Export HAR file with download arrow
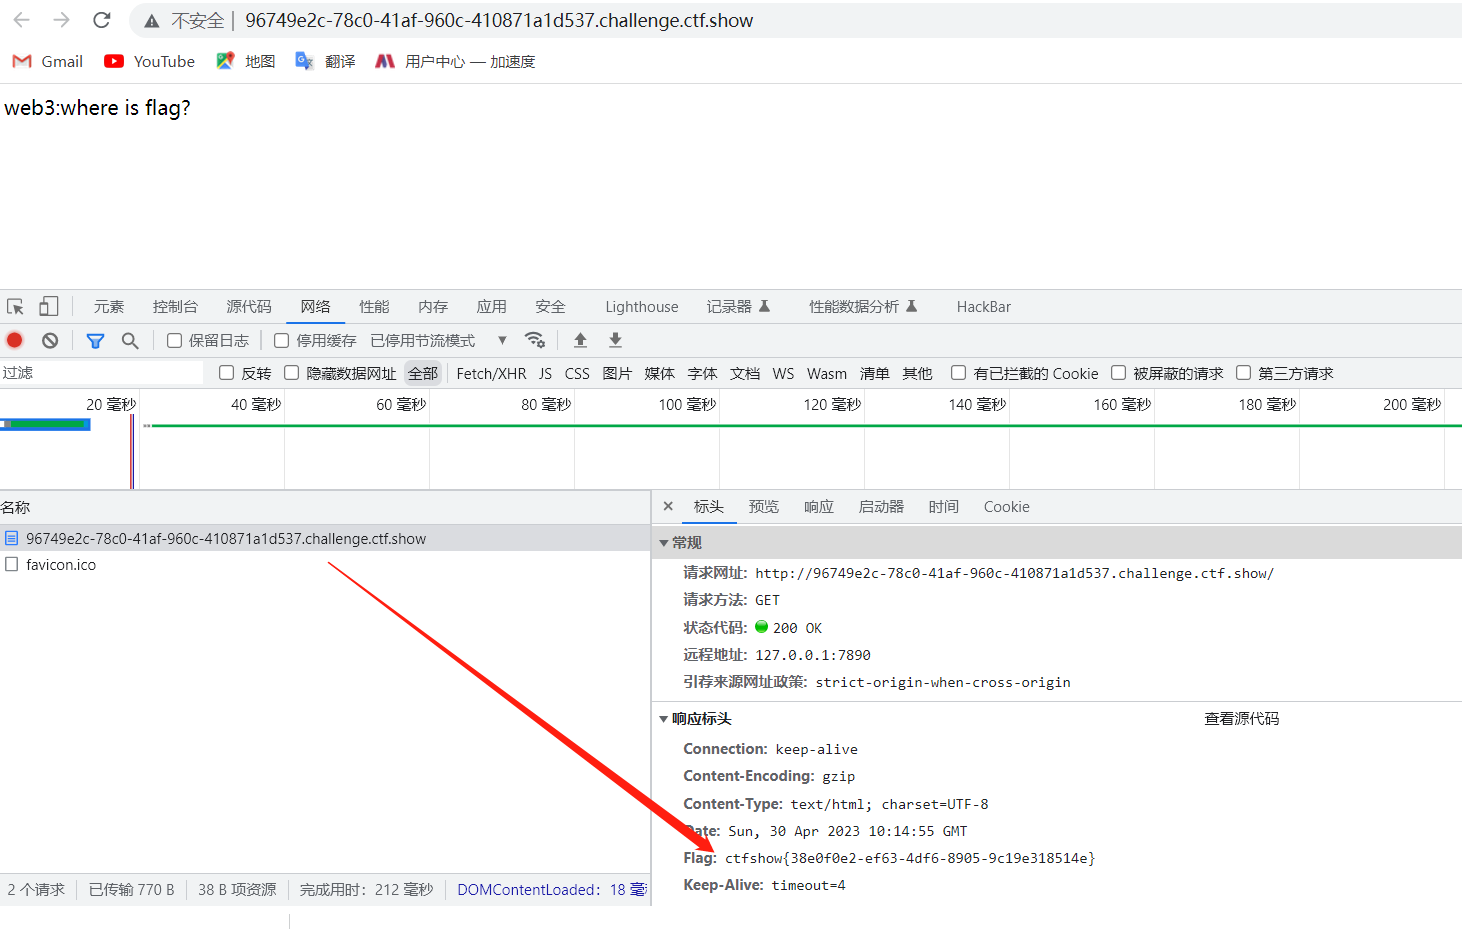The width and height of the screenshot is (1462, 929). click(x=615, y=341)
